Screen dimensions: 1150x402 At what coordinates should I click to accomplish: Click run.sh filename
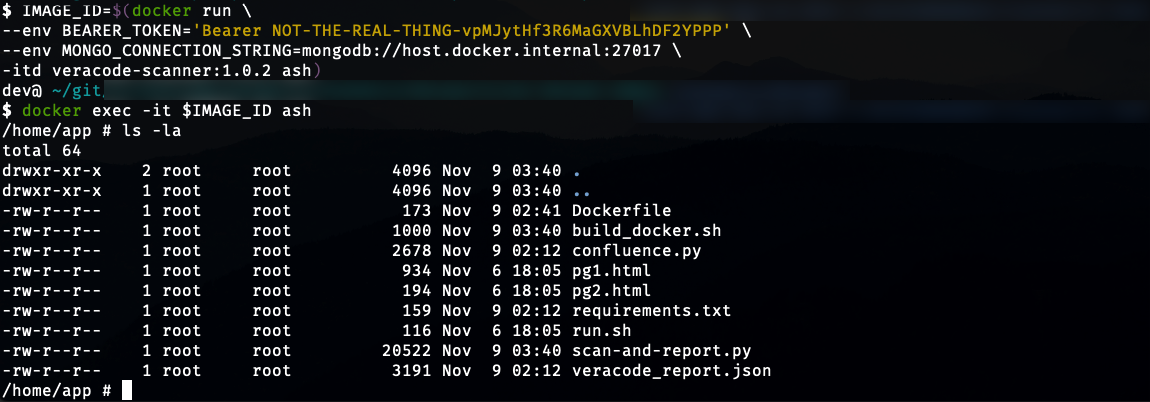point(601,331)
